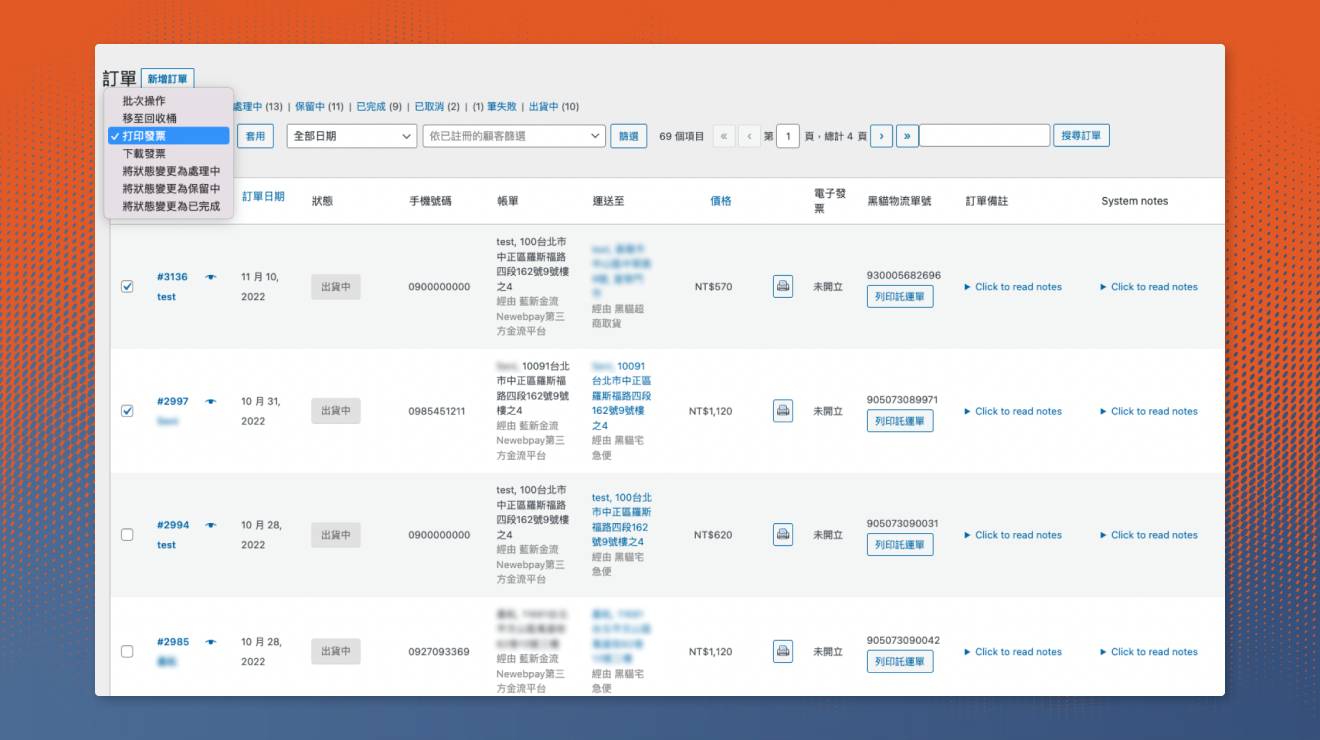Open order link #2985

tap(172, 642)
